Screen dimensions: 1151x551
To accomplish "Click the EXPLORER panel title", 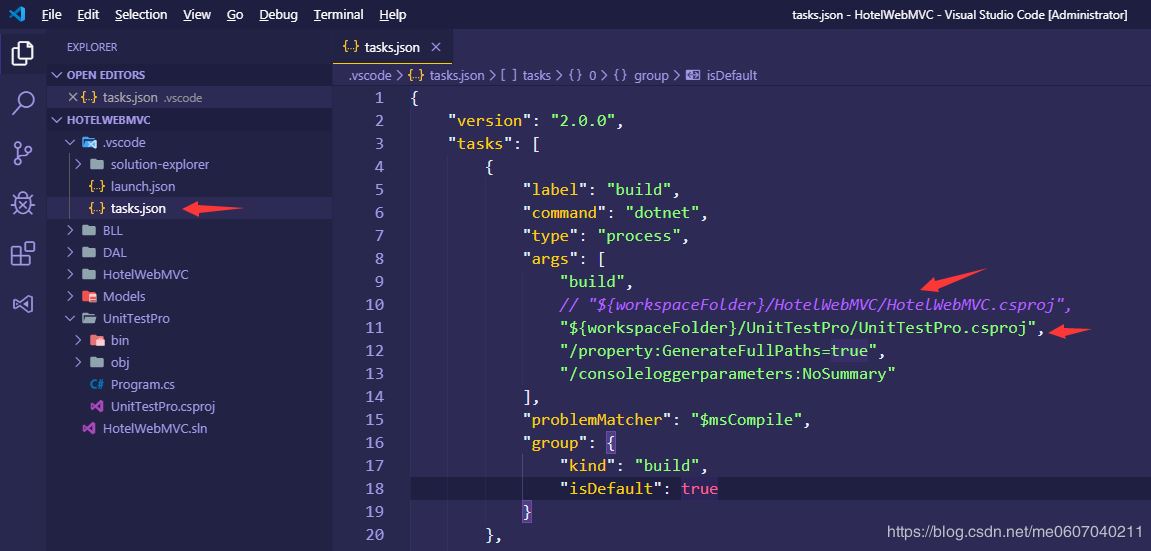I will tap(92, 47).
